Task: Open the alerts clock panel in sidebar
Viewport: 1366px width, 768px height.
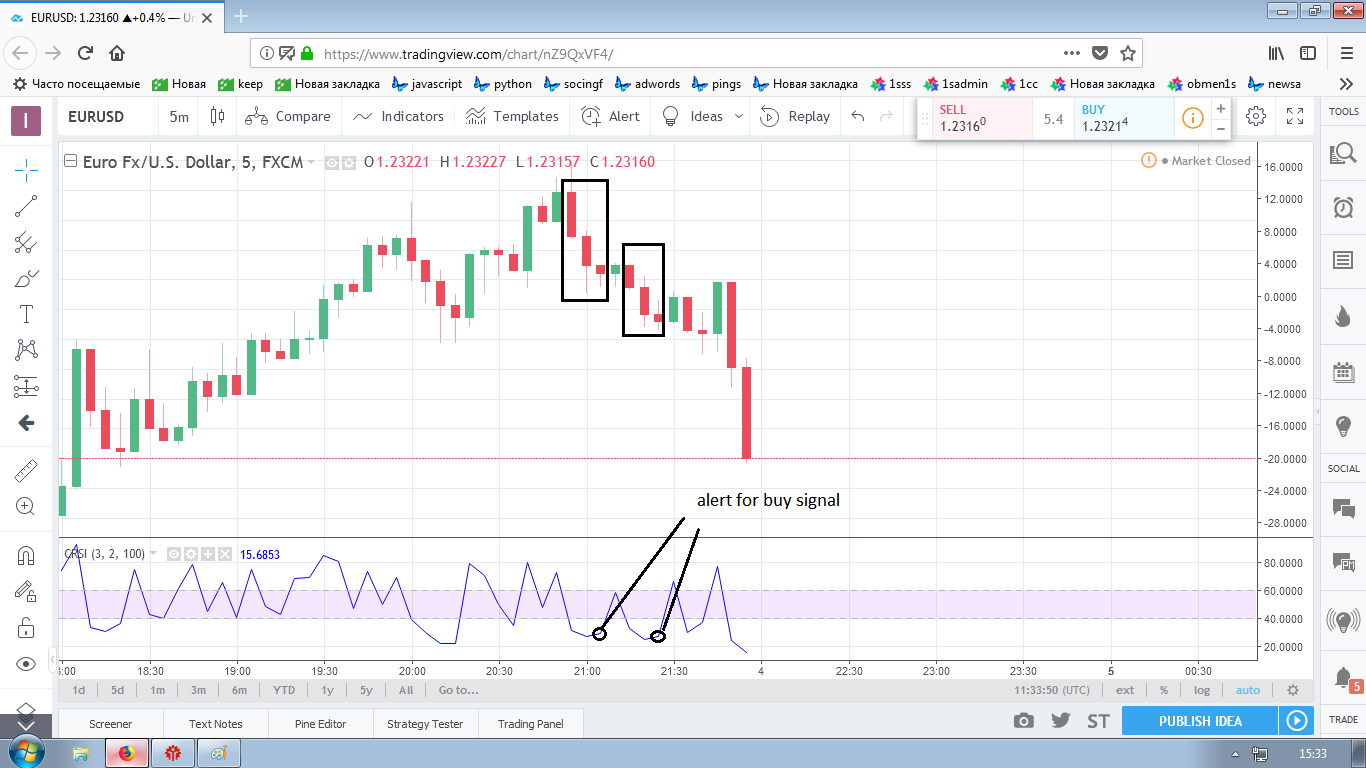Action: 1343,207
